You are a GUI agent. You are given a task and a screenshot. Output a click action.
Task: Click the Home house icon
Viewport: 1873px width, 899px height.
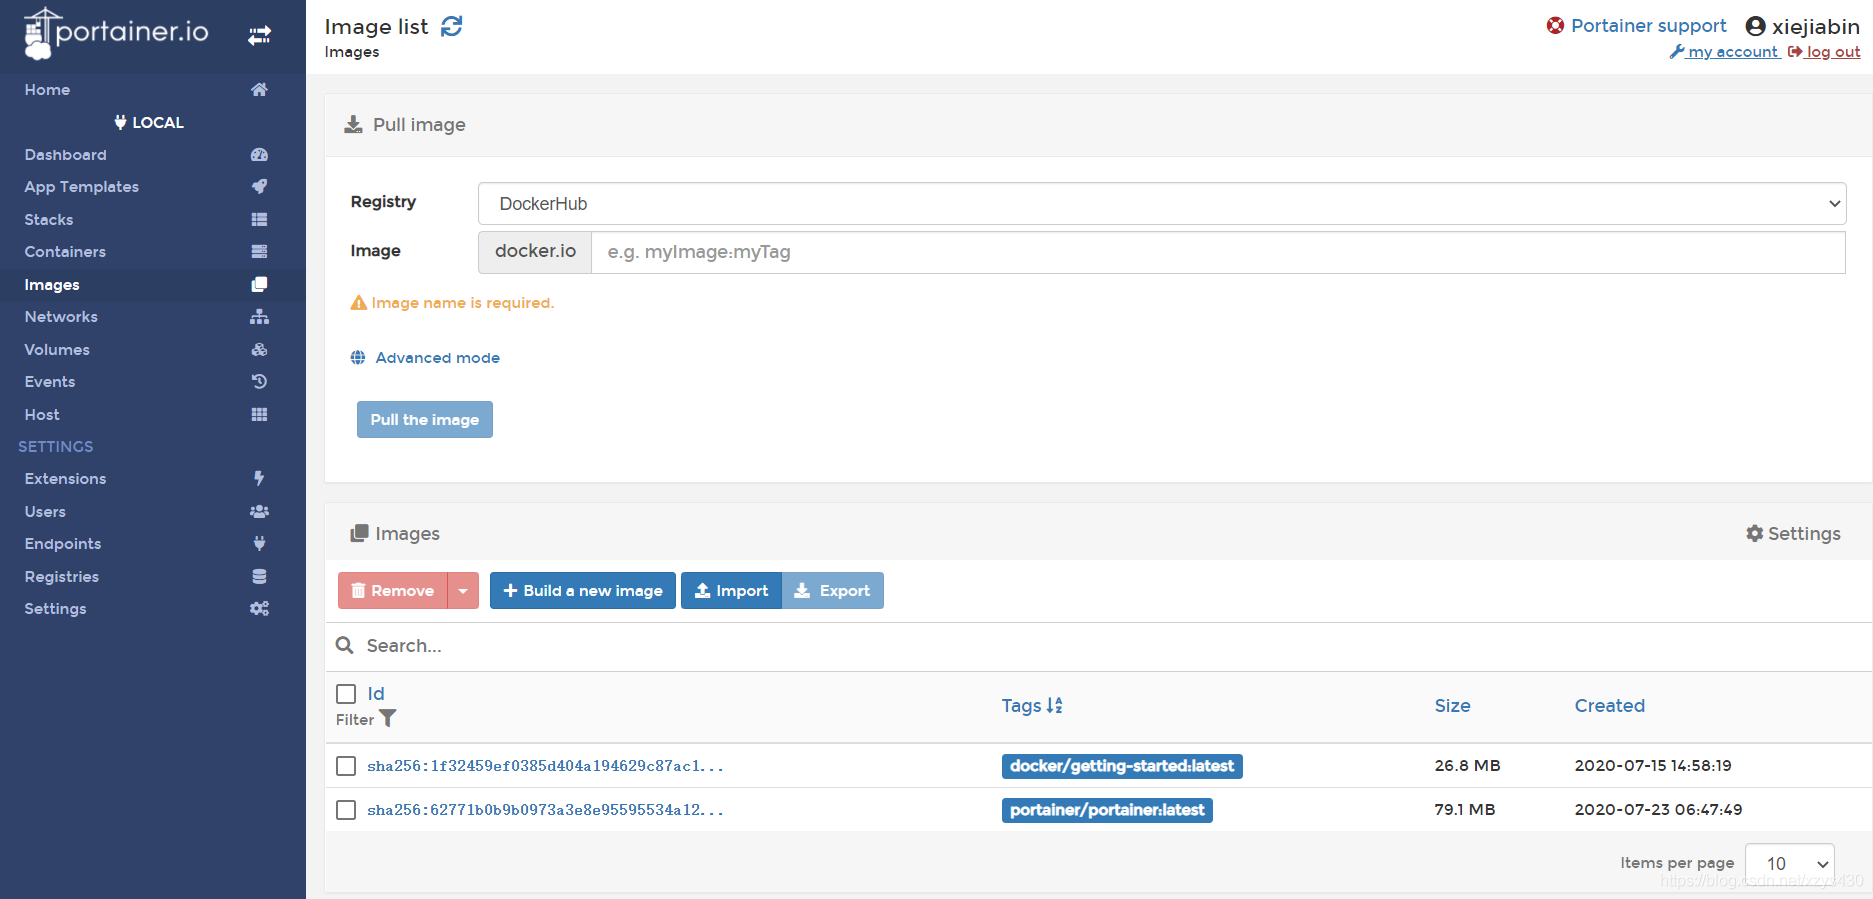point(259,90)
